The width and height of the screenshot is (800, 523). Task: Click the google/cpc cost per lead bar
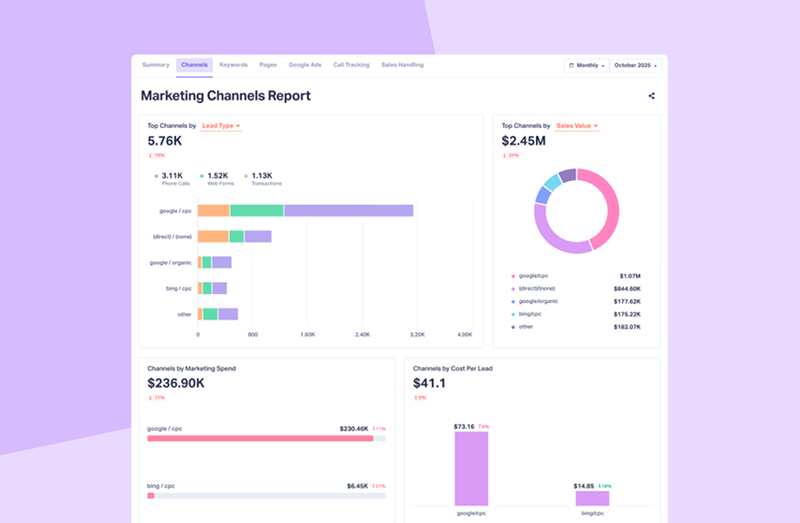tap(471, 469)
